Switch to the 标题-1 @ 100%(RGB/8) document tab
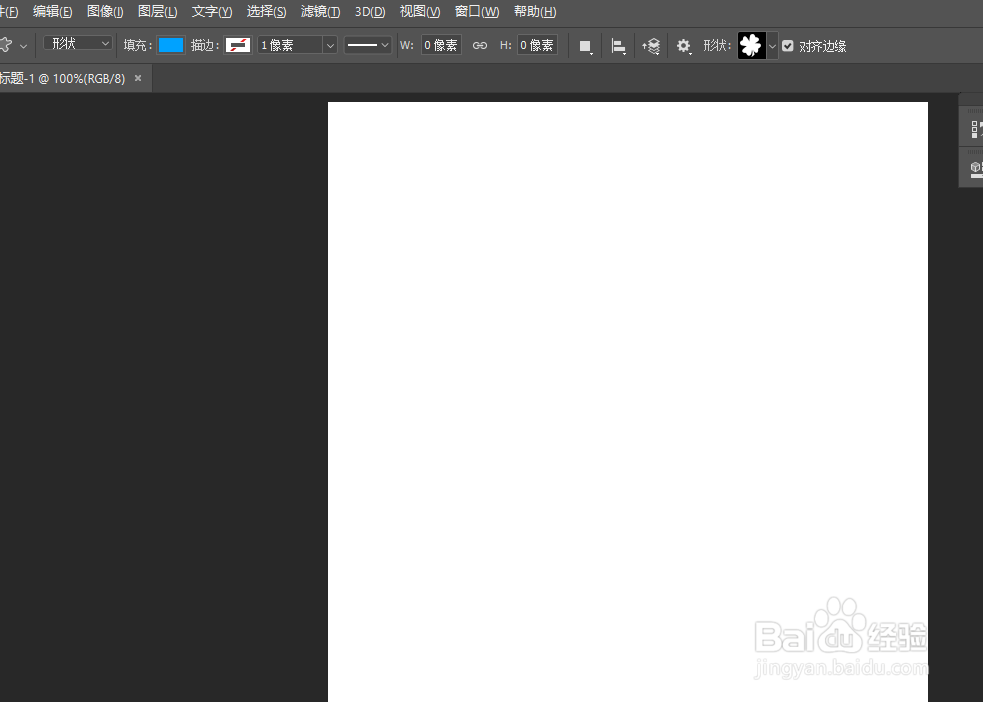Screen dimensions: 983x702 pos(63,79)
